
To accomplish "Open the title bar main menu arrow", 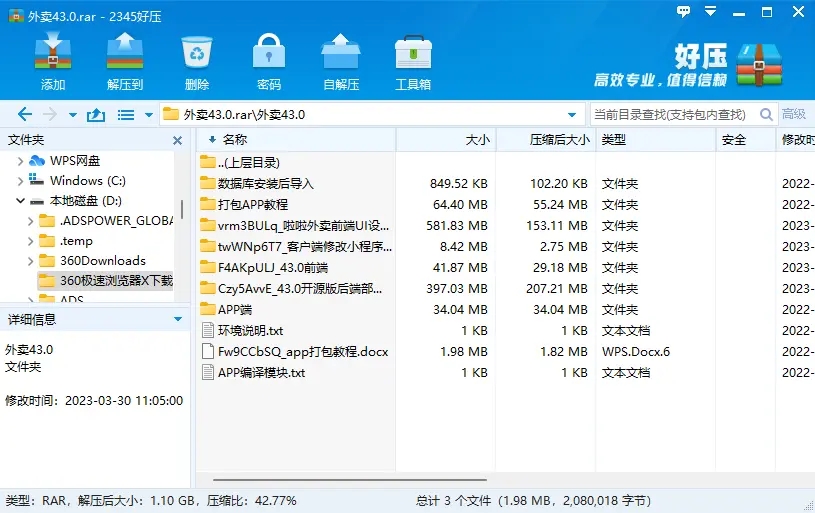I will pos(710,11).
